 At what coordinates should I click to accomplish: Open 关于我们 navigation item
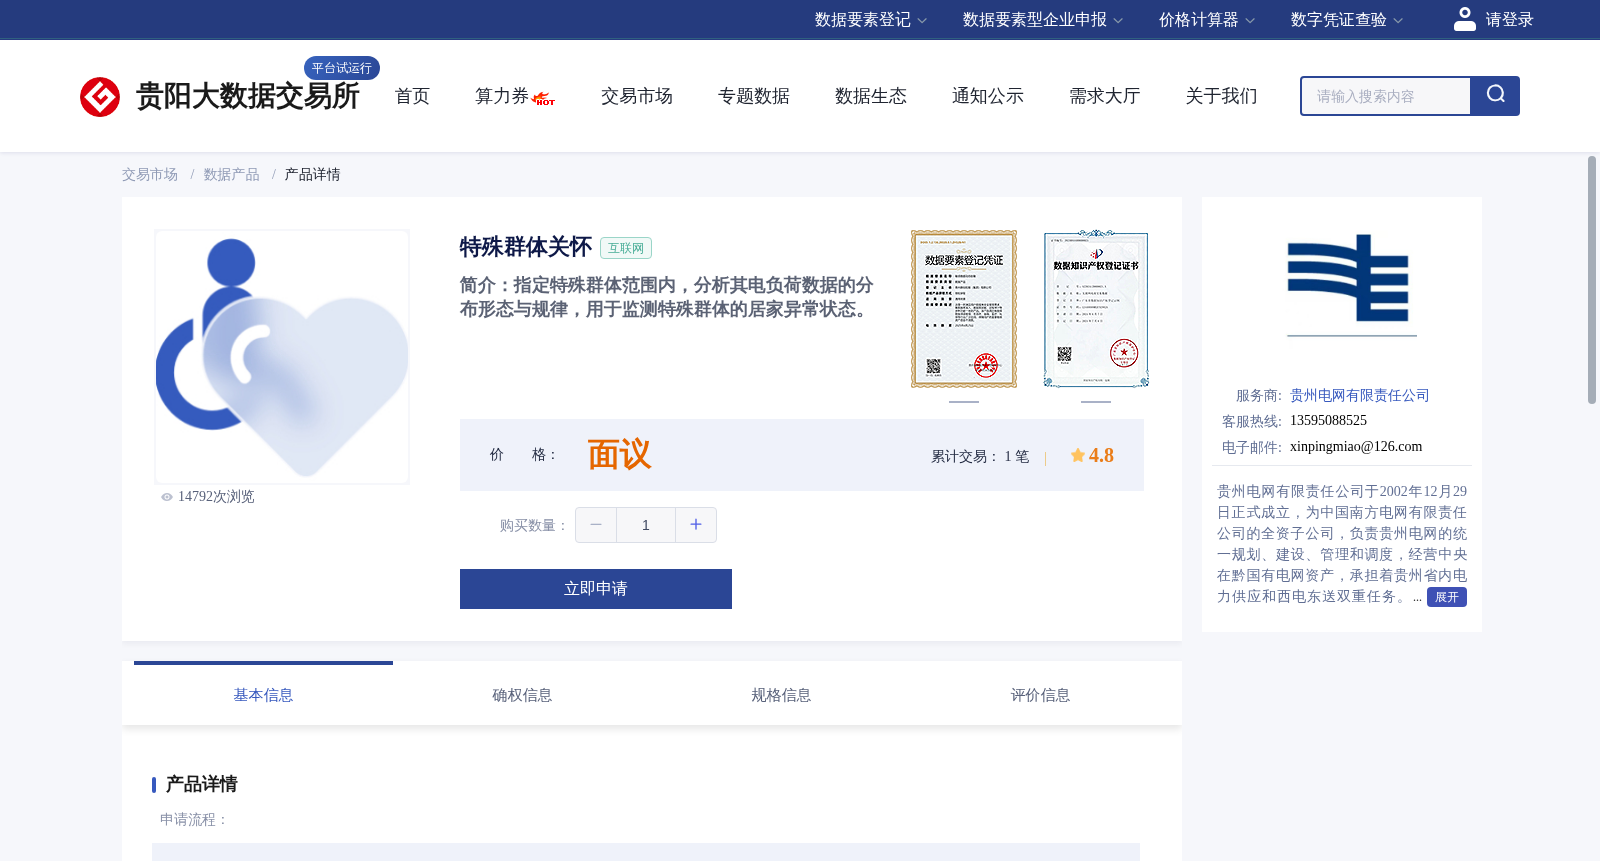click(1222, 96)
